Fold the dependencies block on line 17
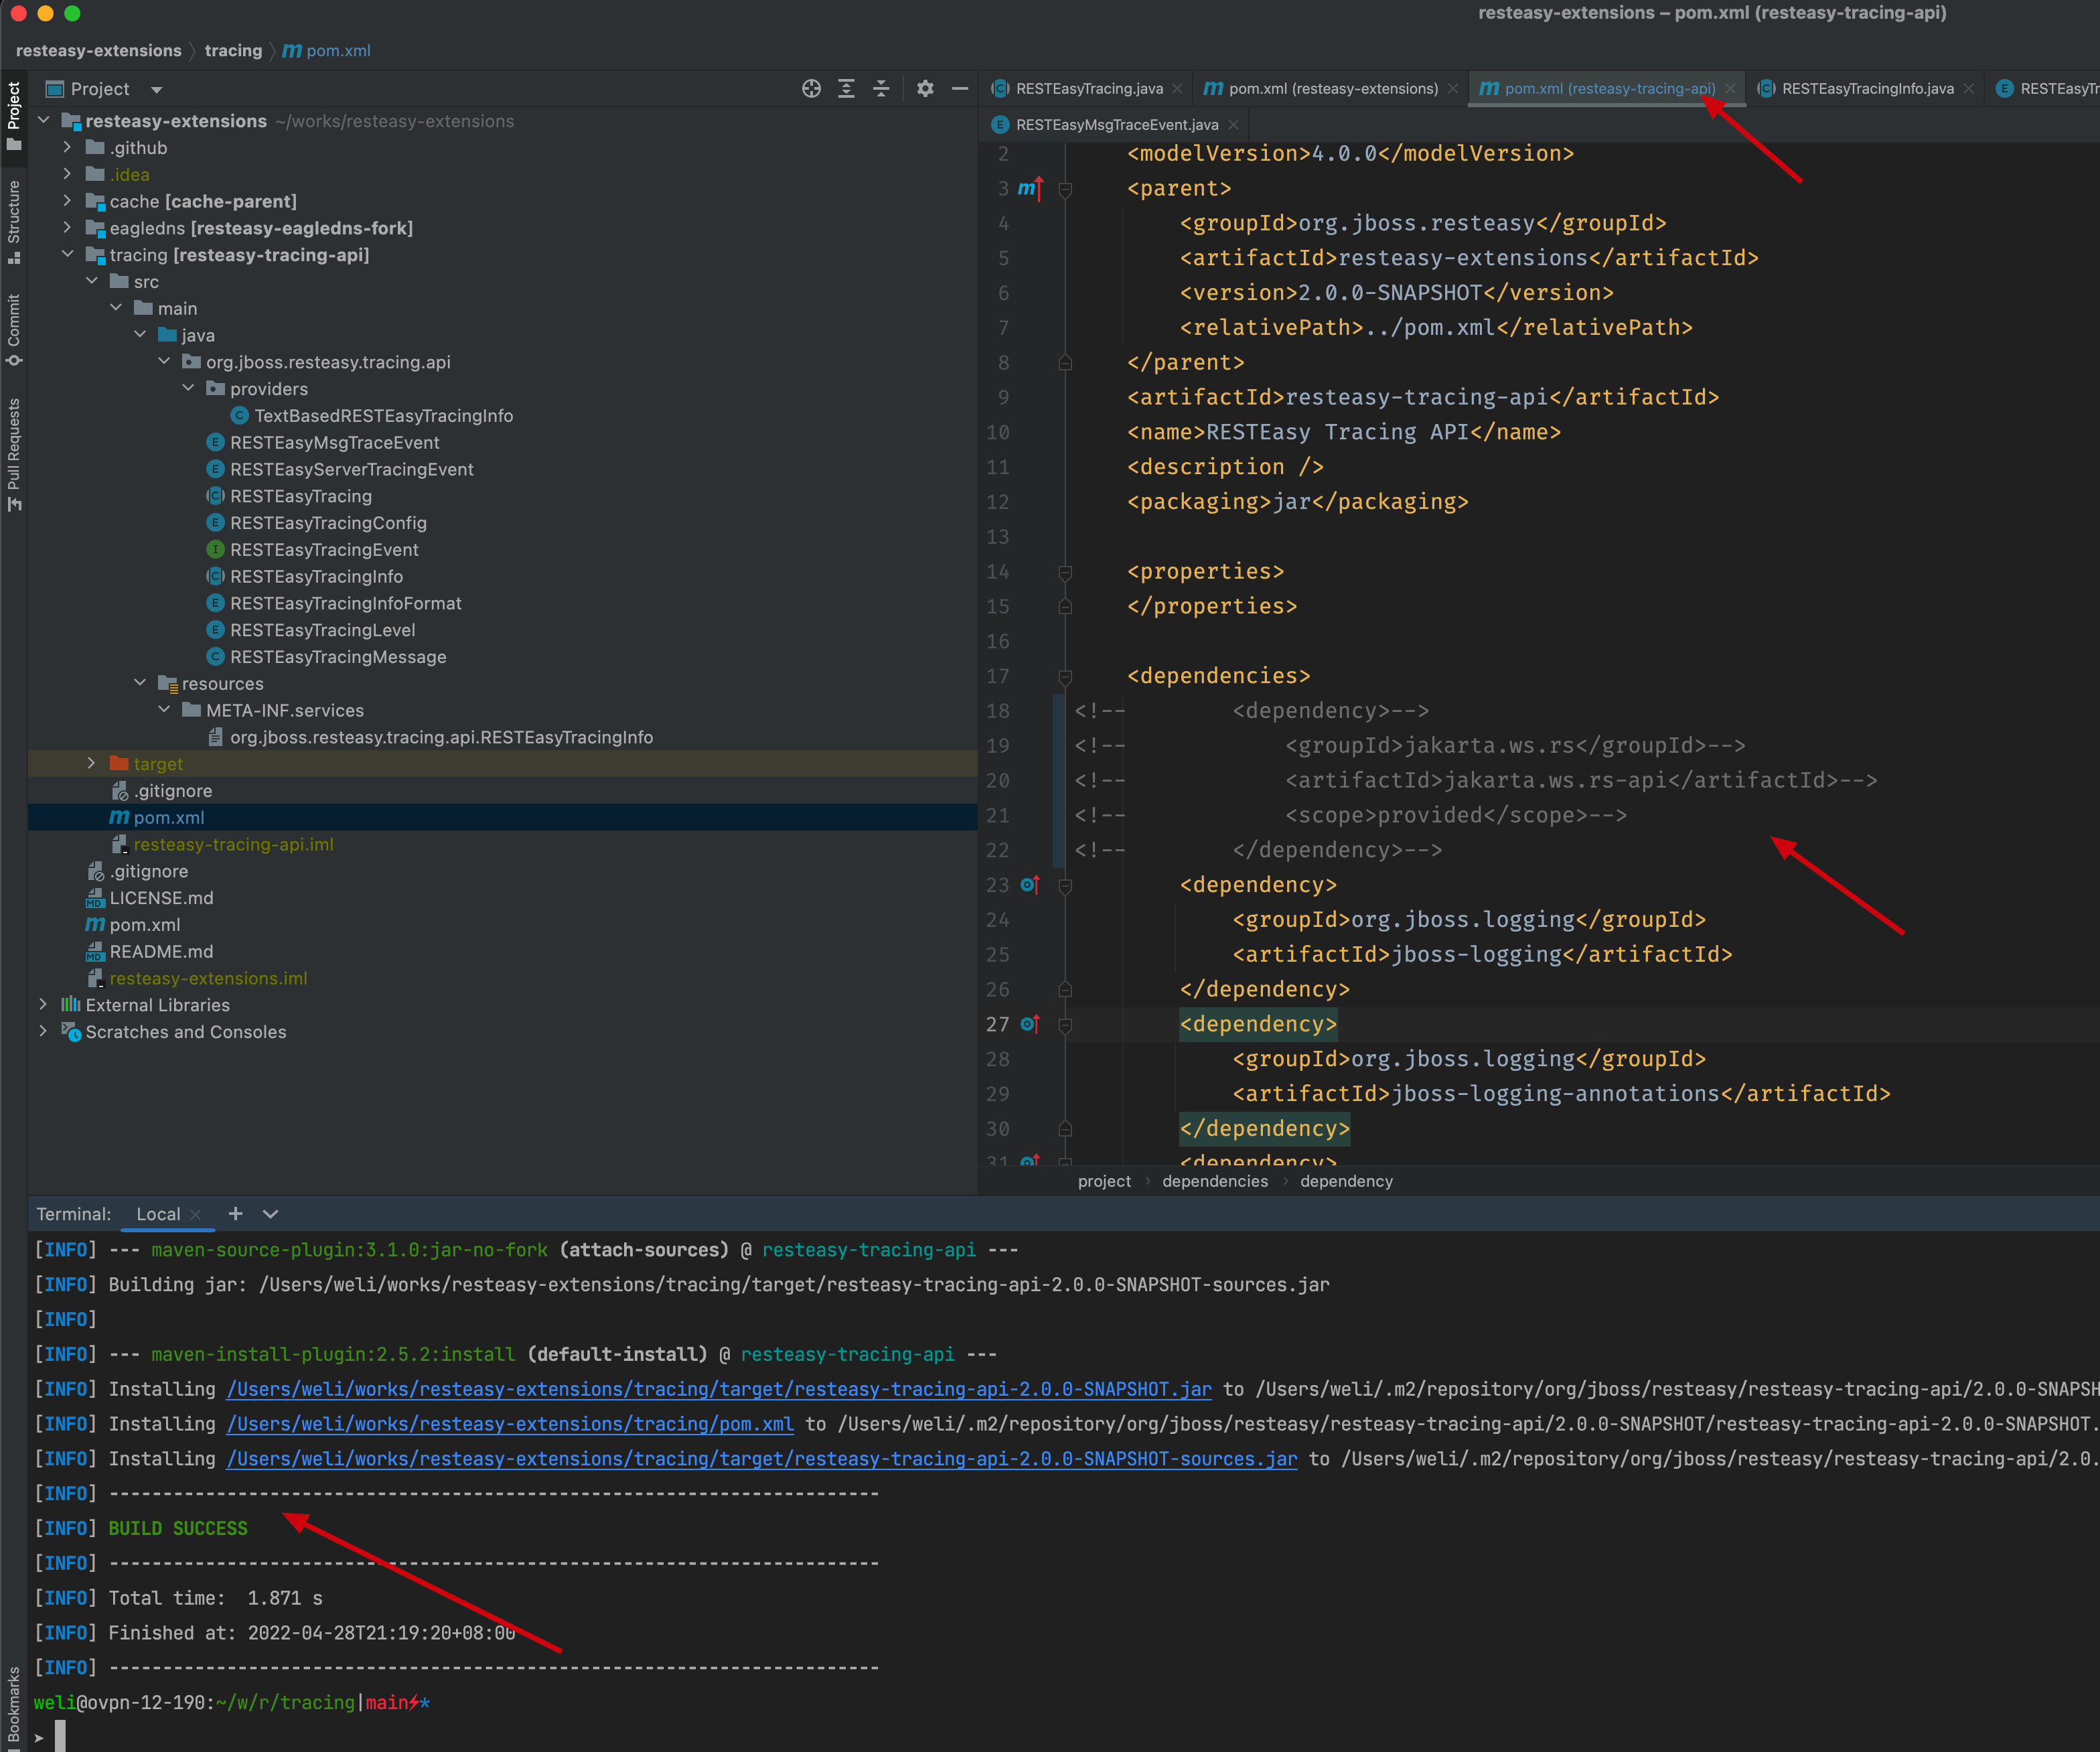Screen dimensions: 2100x1752 click(x=1065, y=677)
